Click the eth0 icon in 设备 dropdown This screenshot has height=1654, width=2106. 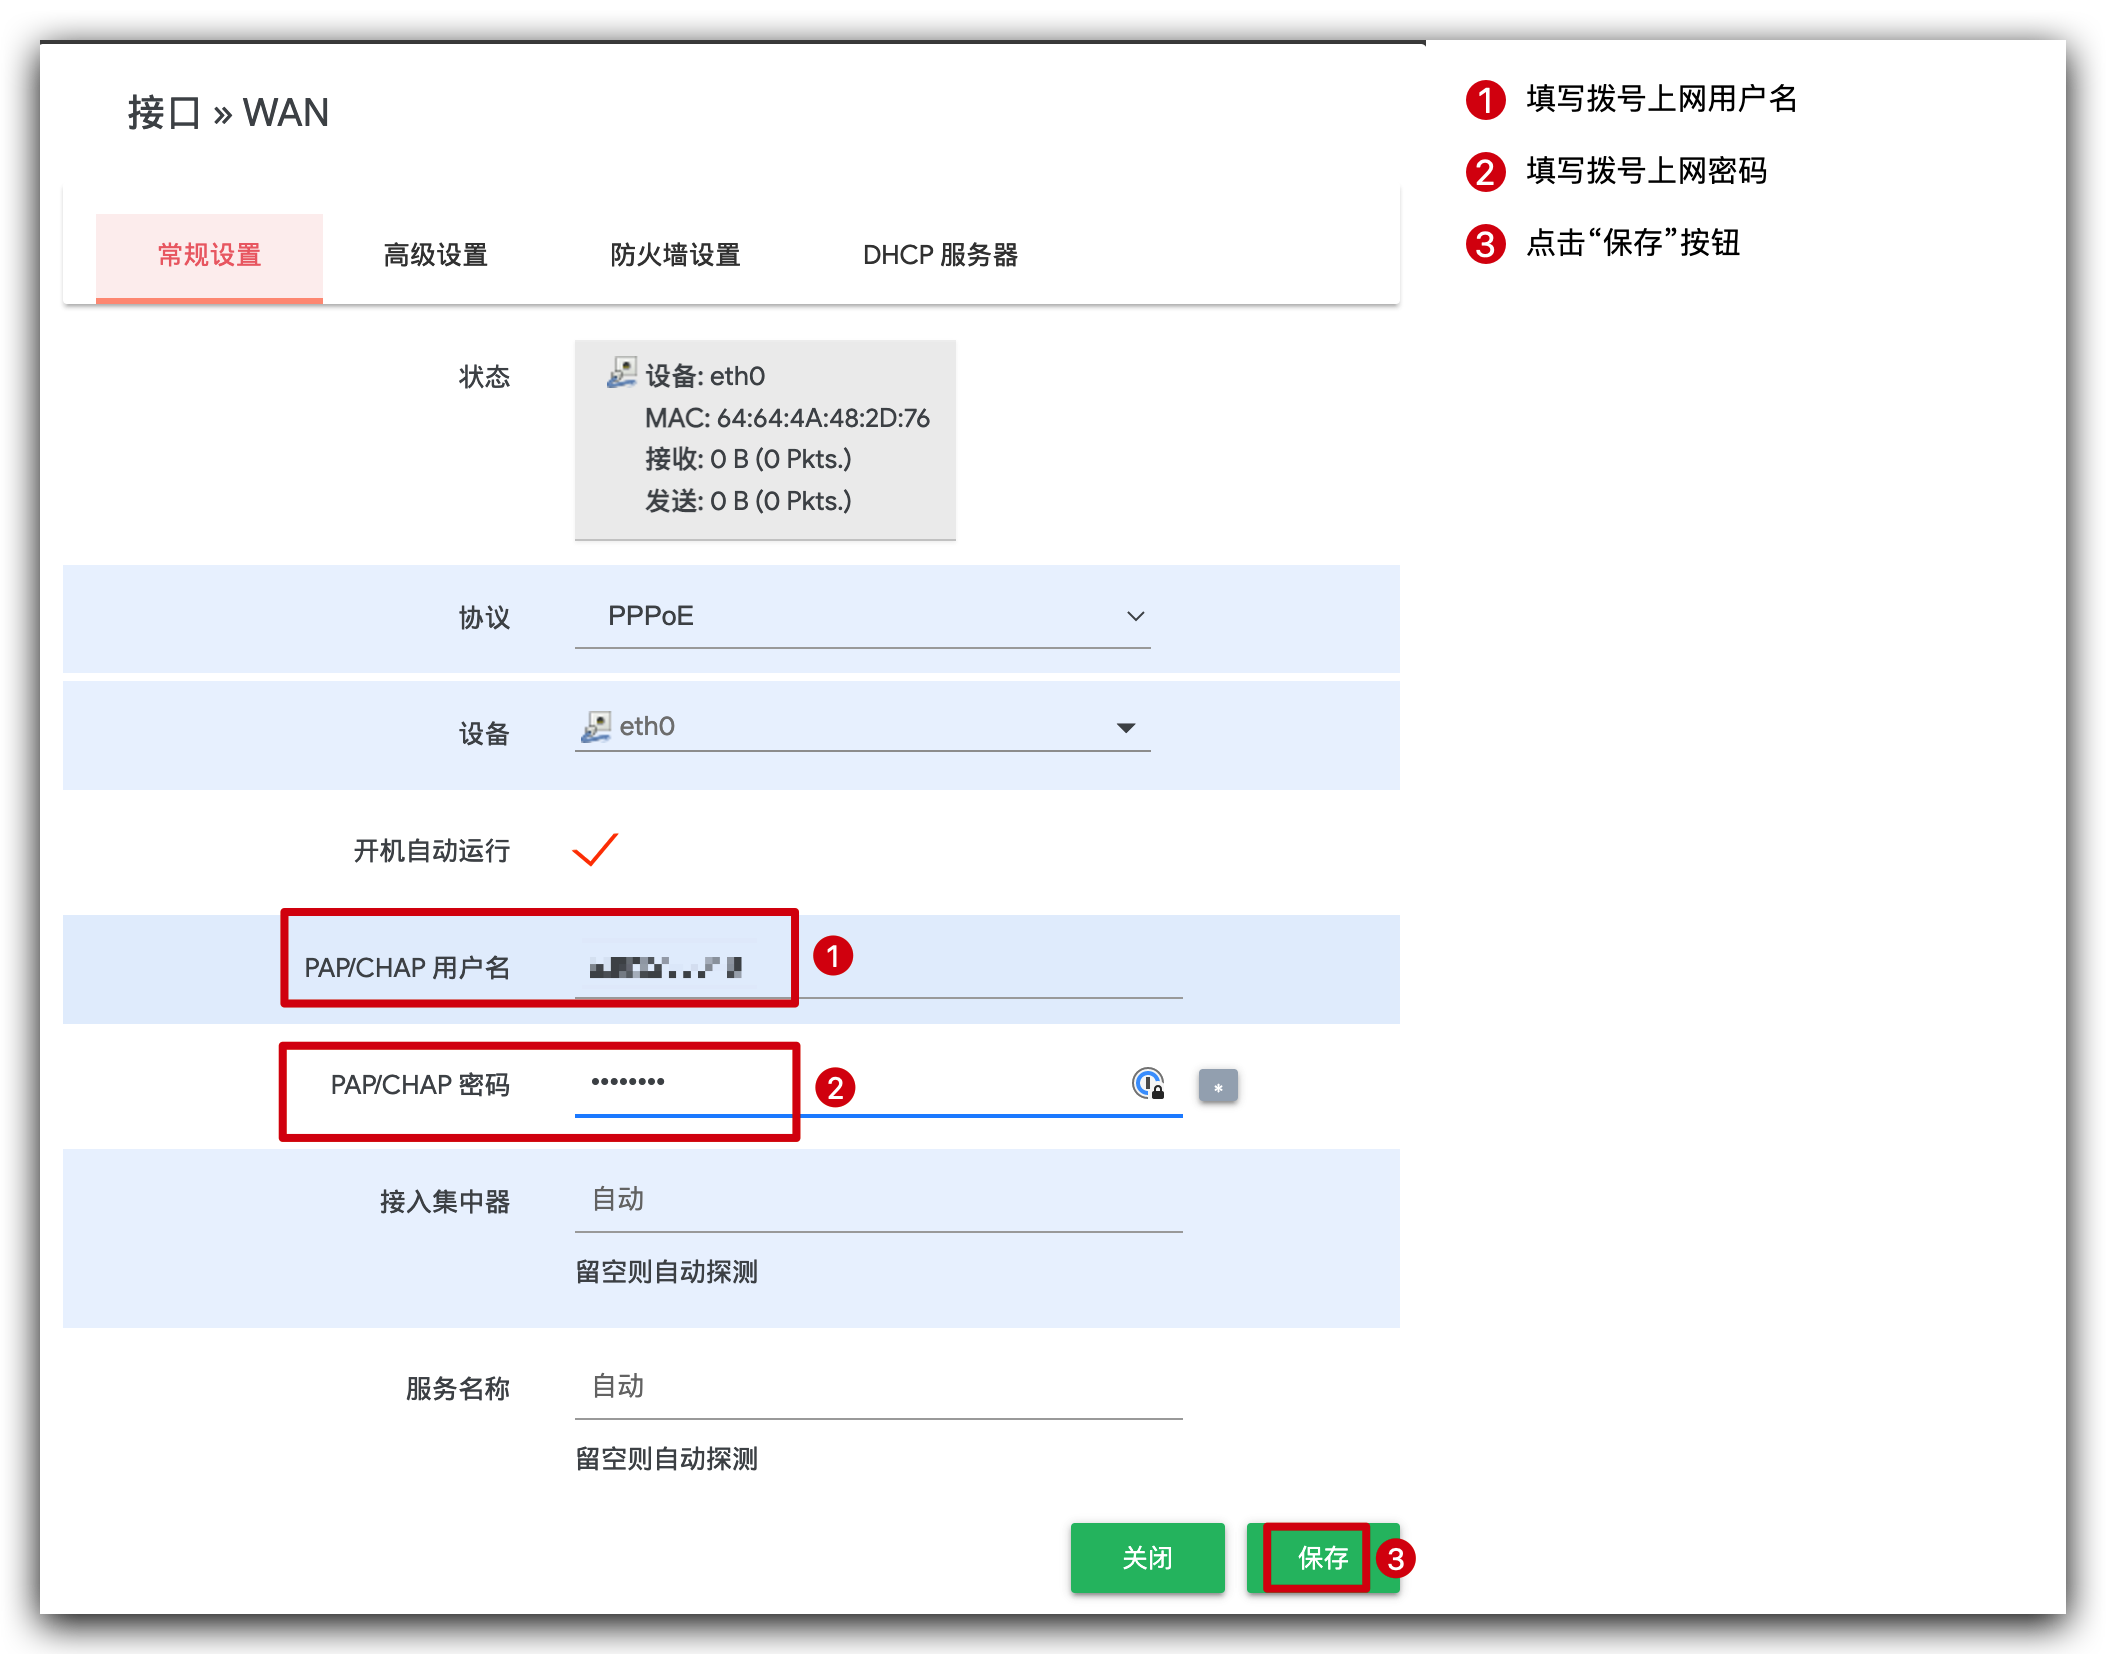[x=596, y=727]
